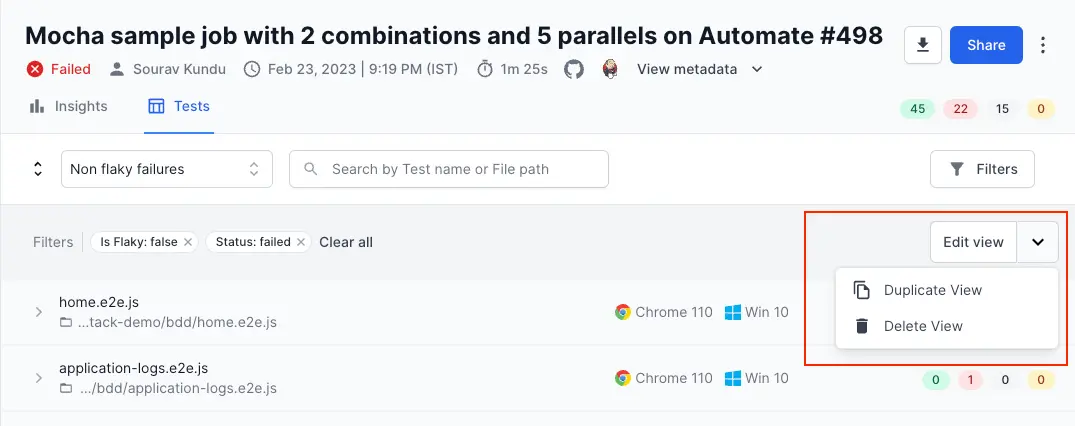Click the GitHub icon in header
1075x426 pixels.
tap(574, 70)
